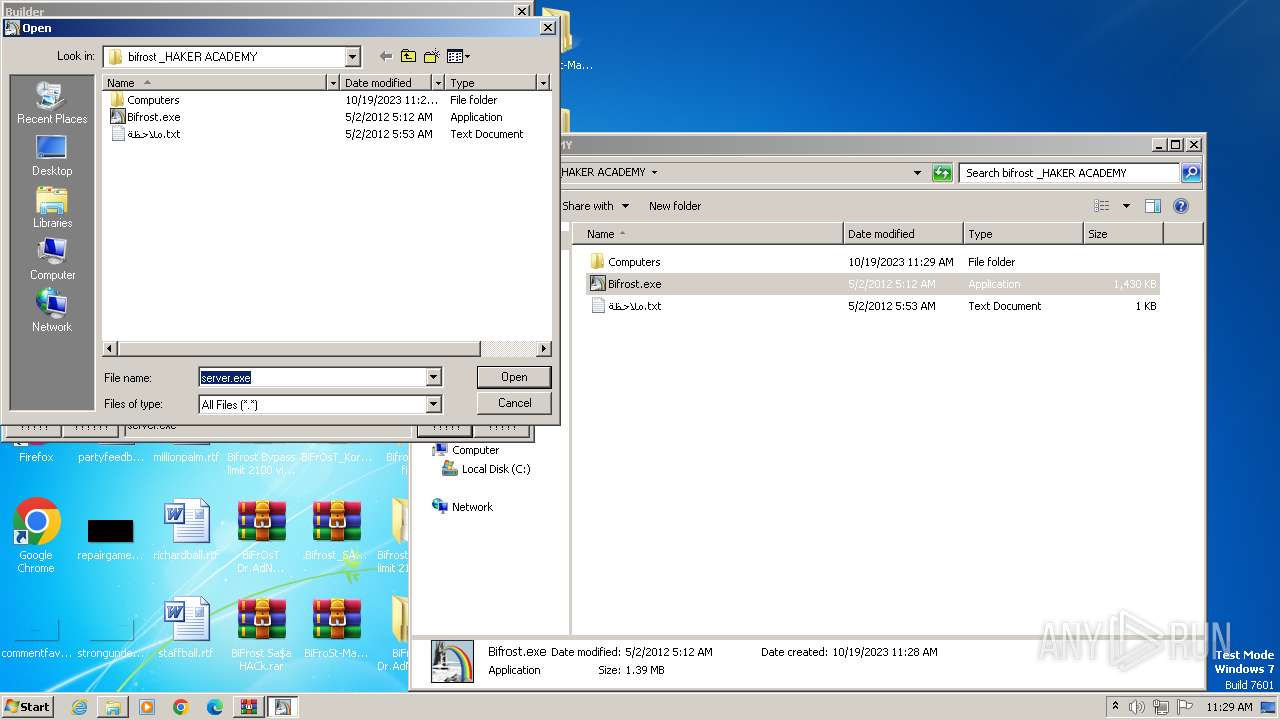Image resolution: width=1280 pixels, height=720 pixels.
Task: Click New folder in Explorer toolbar
Action: click(675, 206)
